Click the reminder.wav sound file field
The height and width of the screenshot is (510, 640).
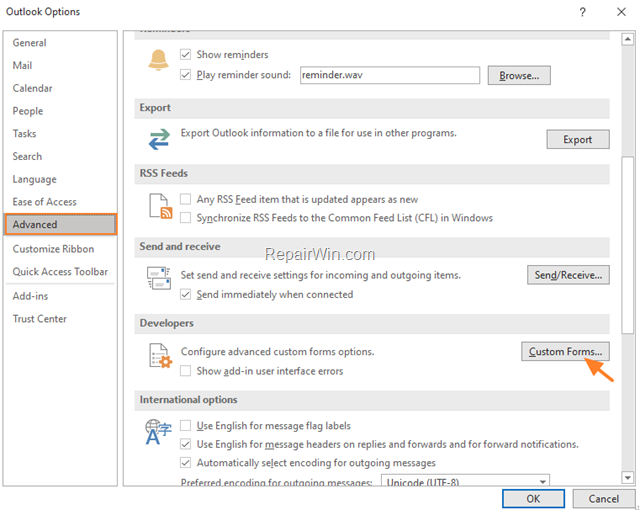(390, 75)
